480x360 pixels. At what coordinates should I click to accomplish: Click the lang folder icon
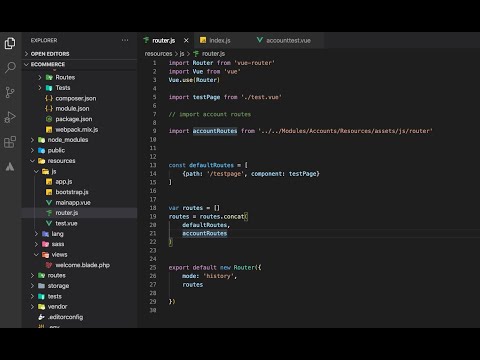point(45,234)
